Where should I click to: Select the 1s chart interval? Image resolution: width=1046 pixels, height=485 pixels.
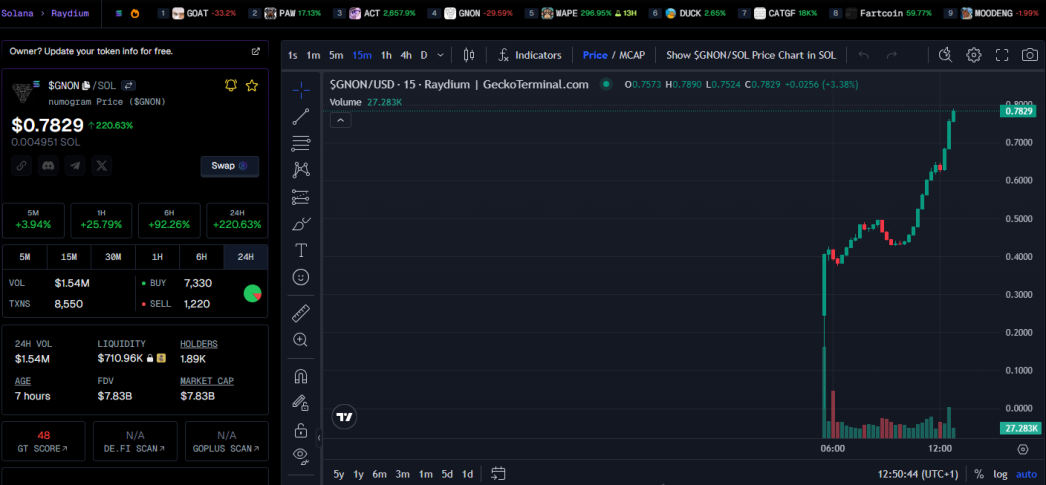click(292, 55)
